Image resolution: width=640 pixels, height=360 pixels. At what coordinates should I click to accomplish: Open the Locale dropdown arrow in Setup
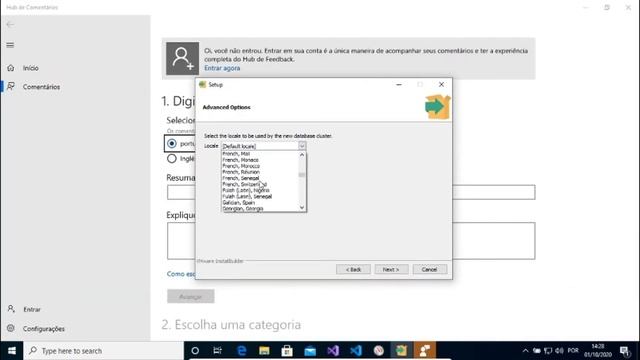pos(302,146)
